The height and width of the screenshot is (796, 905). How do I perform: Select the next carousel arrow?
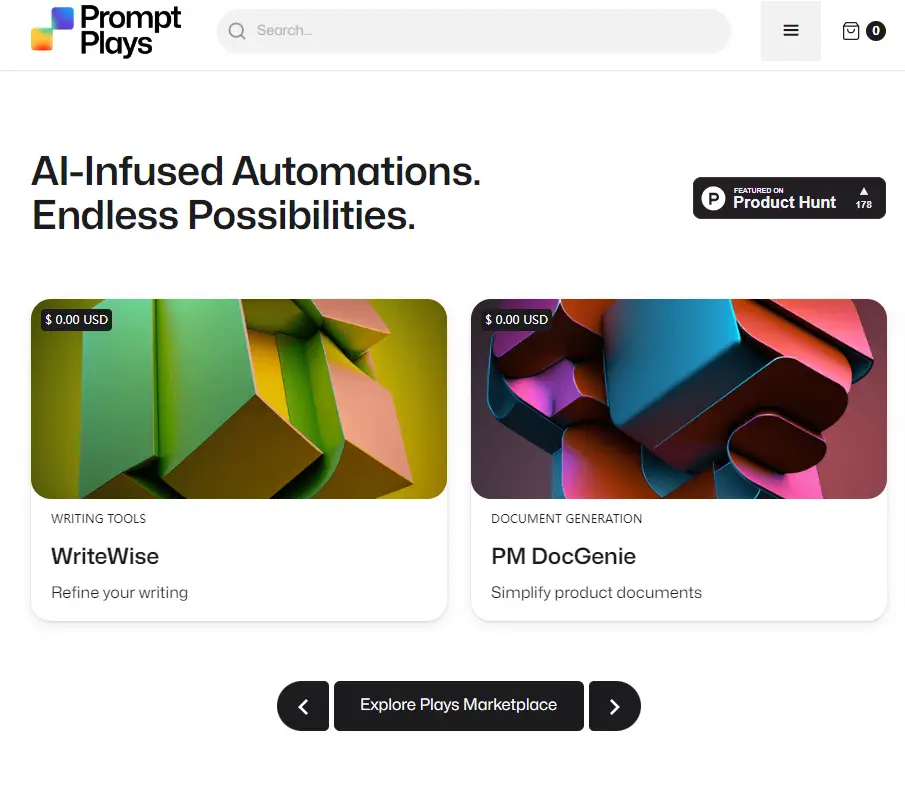[614, 706]
